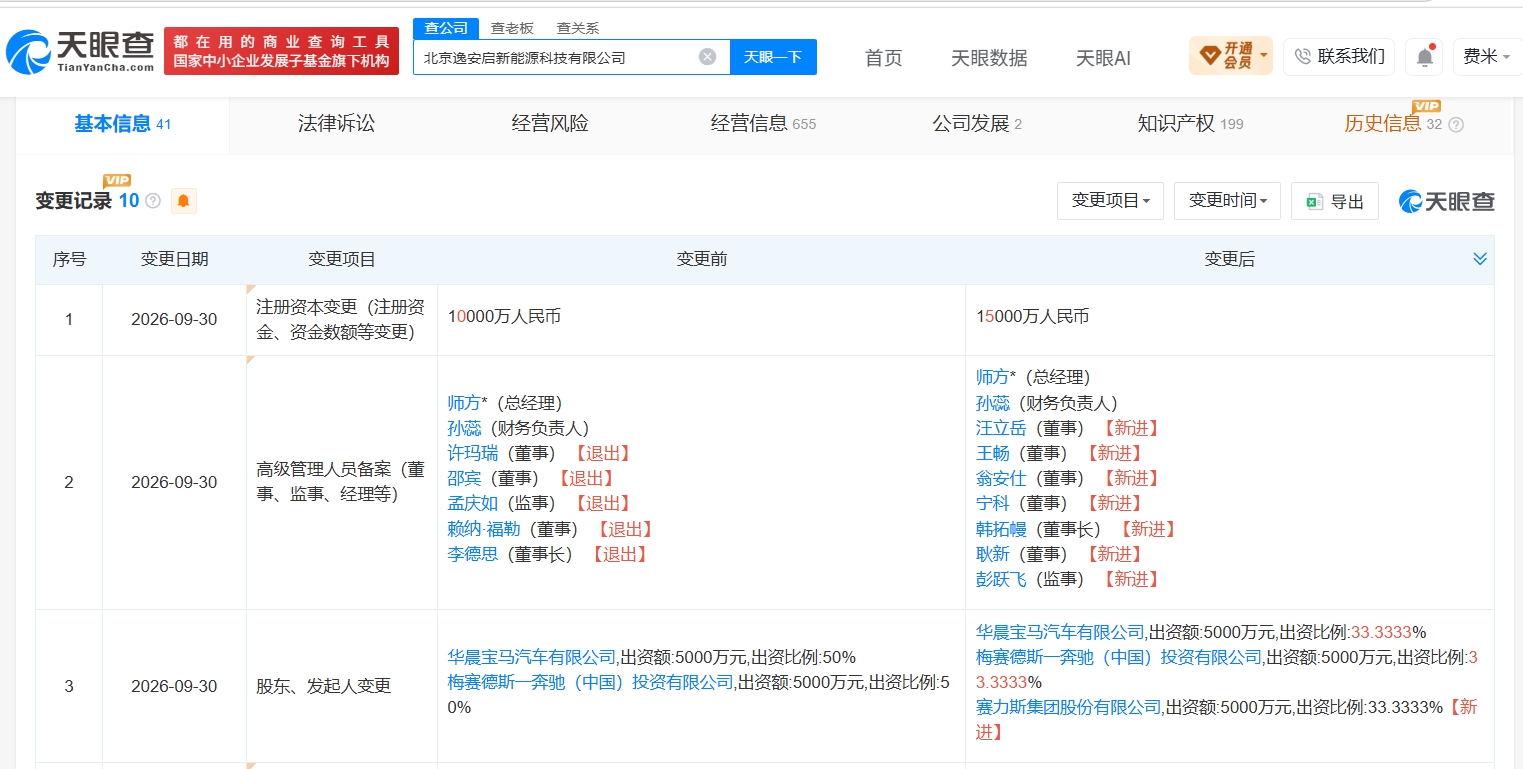The width and height of the screenshot is (1523, 769).
Task: Click the help icon beside 历史信息 32
Action: point(1456,125)
